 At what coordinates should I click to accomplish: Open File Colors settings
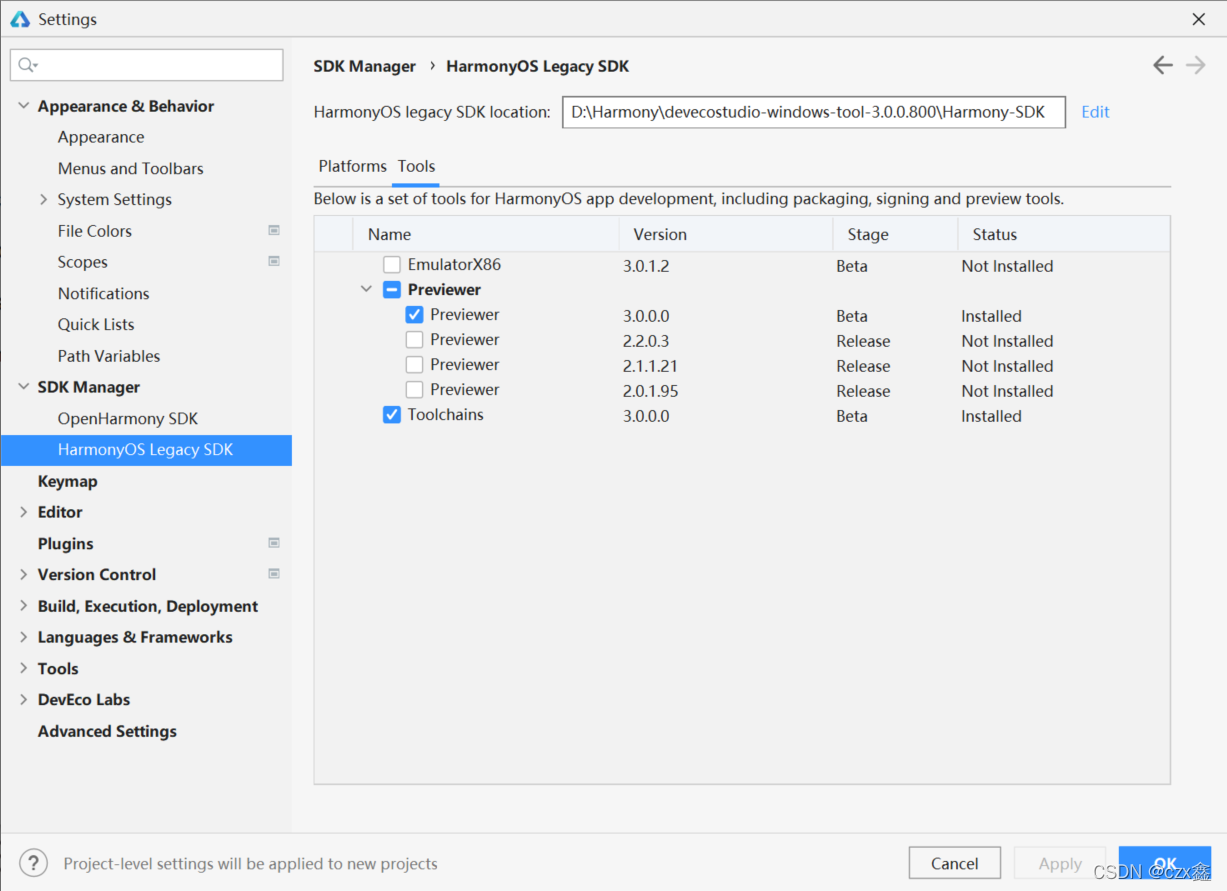point(95,230)
